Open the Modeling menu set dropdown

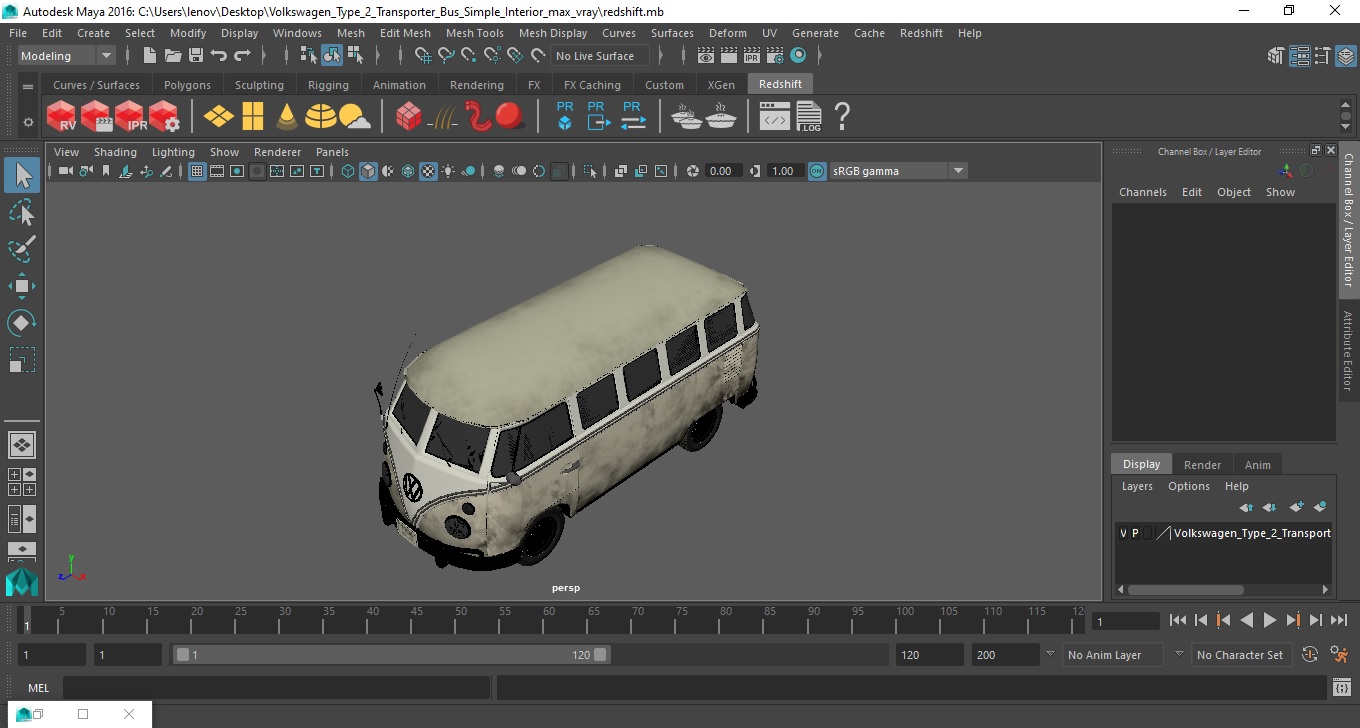[67, 56]
